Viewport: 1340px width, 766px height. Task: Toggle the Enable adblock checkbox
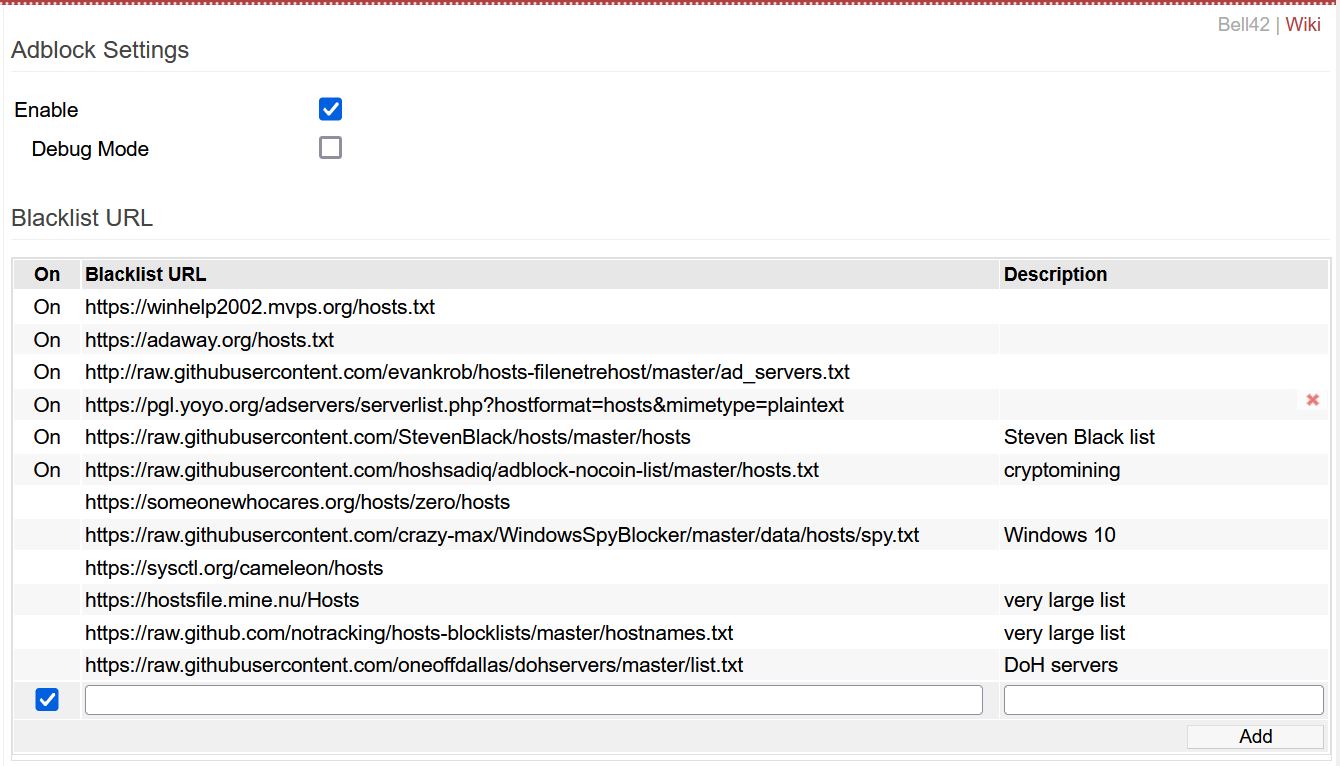point(330,109)
